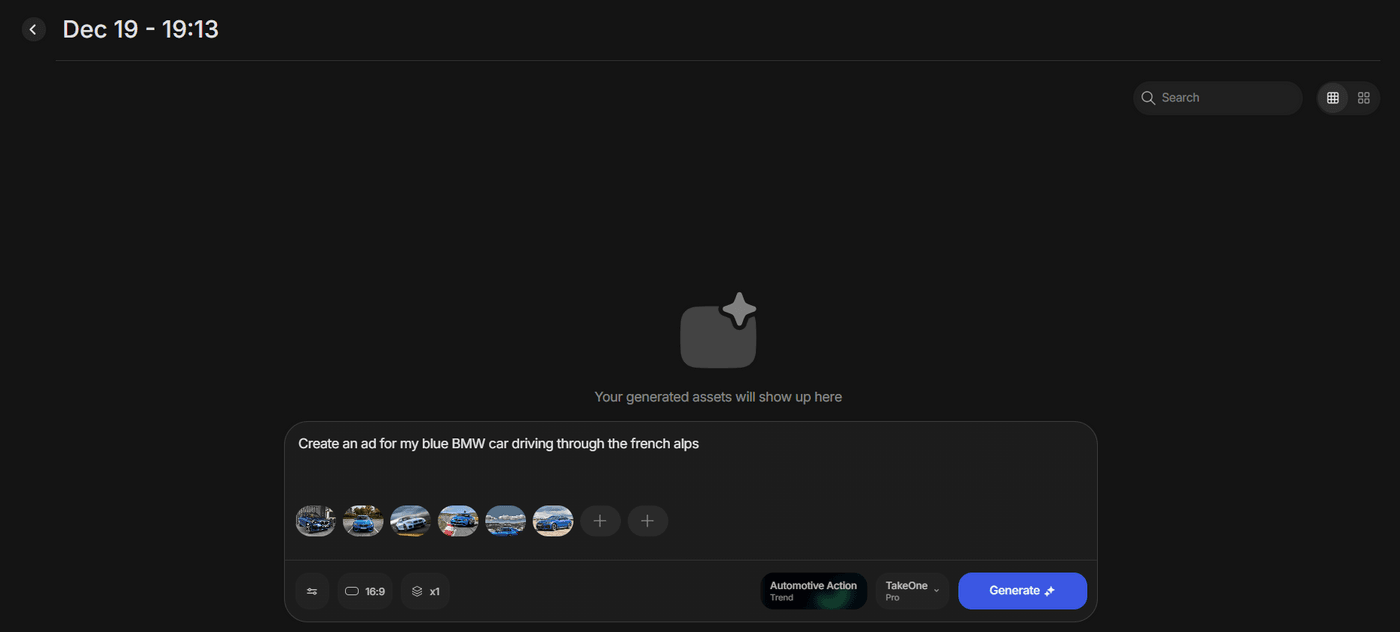Screen dimensions: 1400x632
Task: Select the first BMW reference thumbnail
Action: tap(316, 521)
